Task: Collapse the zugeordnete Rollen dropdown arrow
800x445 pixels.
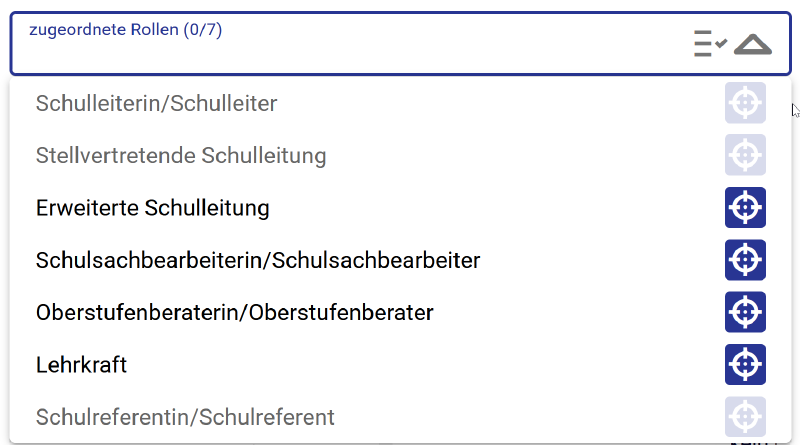Action: click(x=753, y=44)
